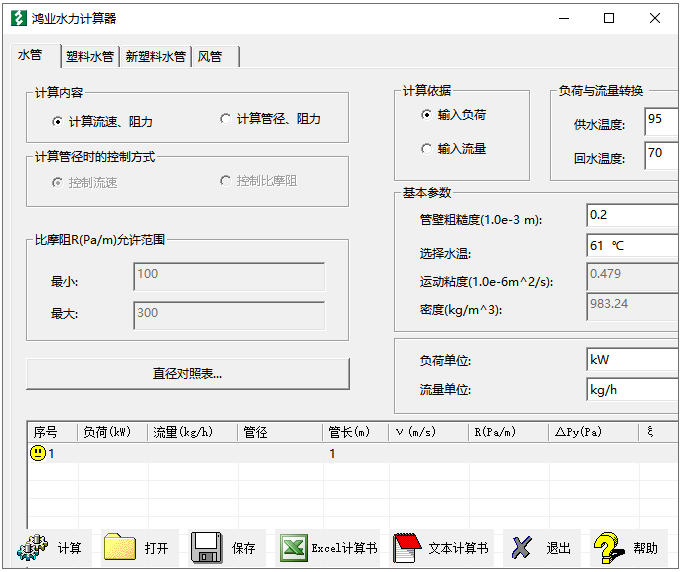
Task: Click the 管壁粗糙度 input field
Action: pos(632,215)
